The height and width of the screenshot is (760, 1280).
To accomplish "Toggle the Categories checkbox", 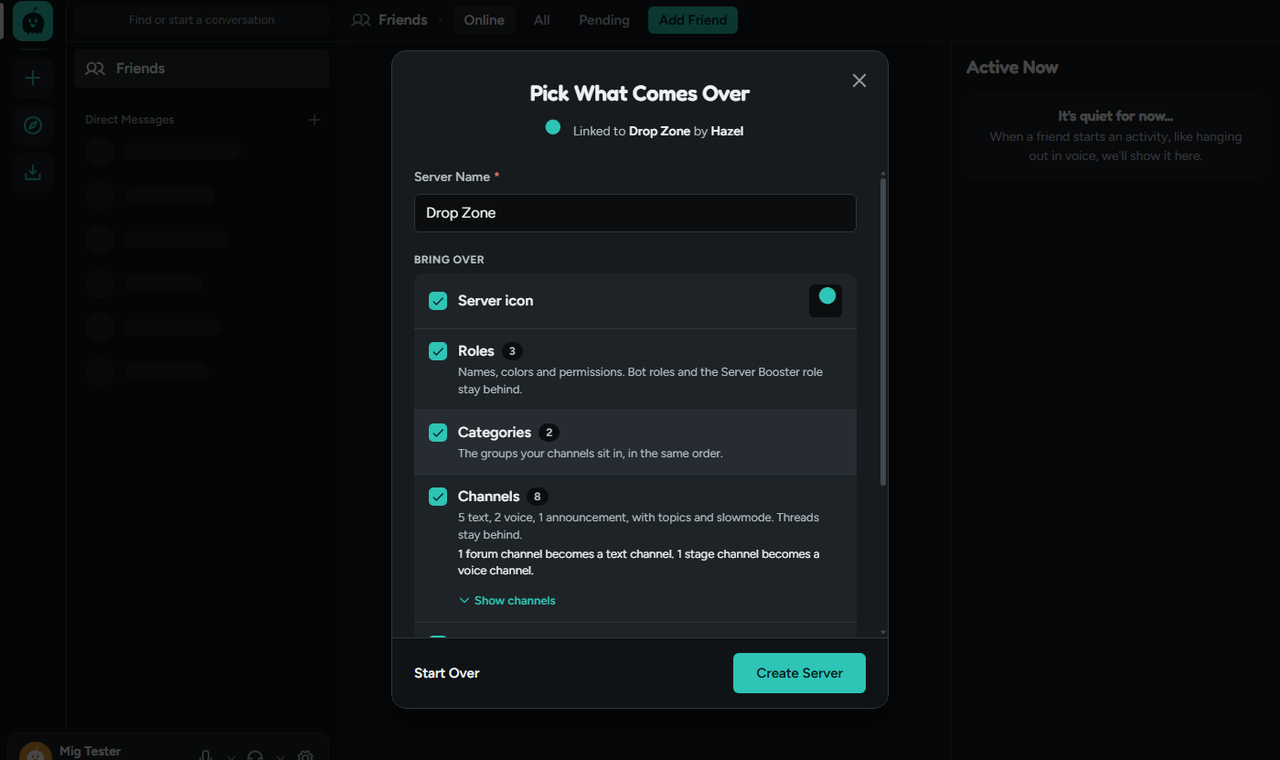I will 438,432.
